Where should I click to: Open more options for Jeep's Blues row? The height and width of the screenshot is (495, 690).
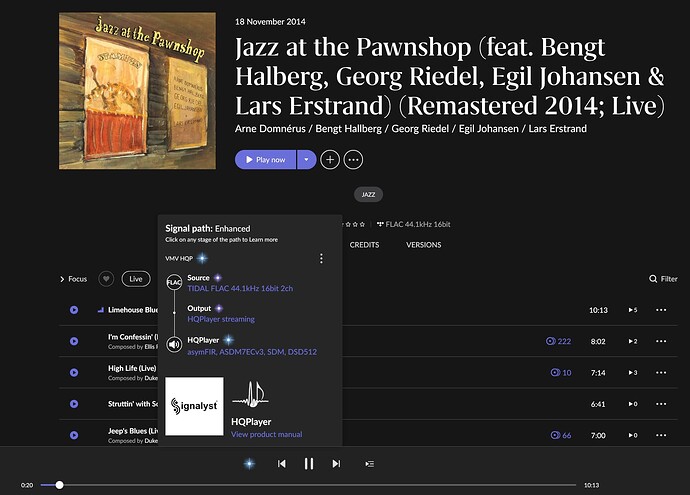coord(661,435)
